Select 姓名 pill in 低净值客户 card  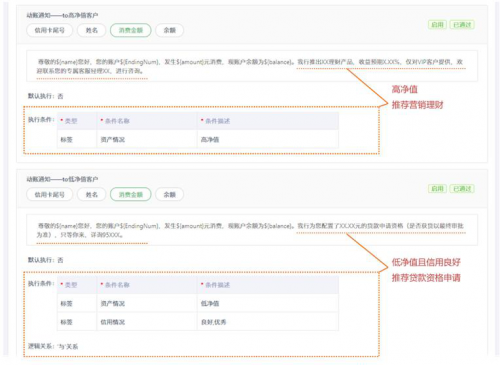click(x=92, y=195)
